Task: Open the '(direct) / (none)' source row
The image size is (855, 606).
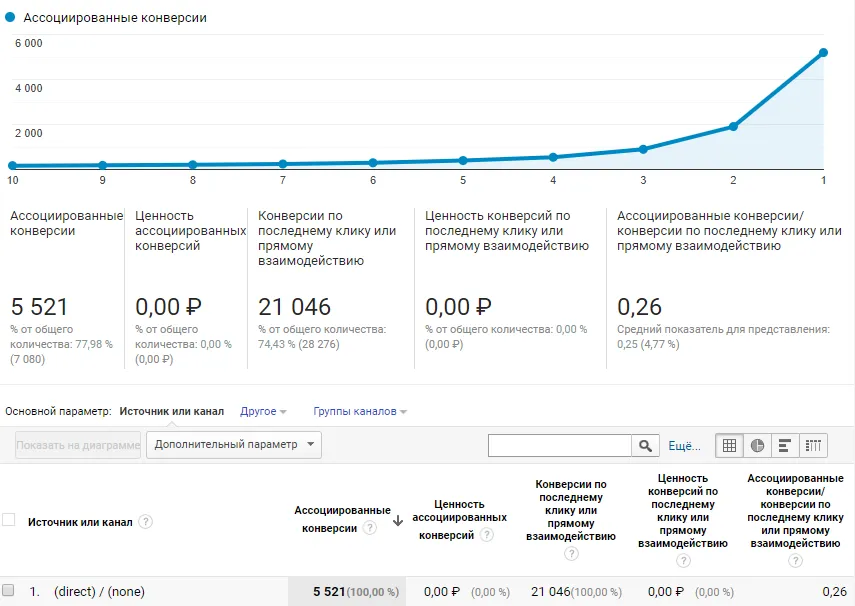Action: click(x=99, y=592)
